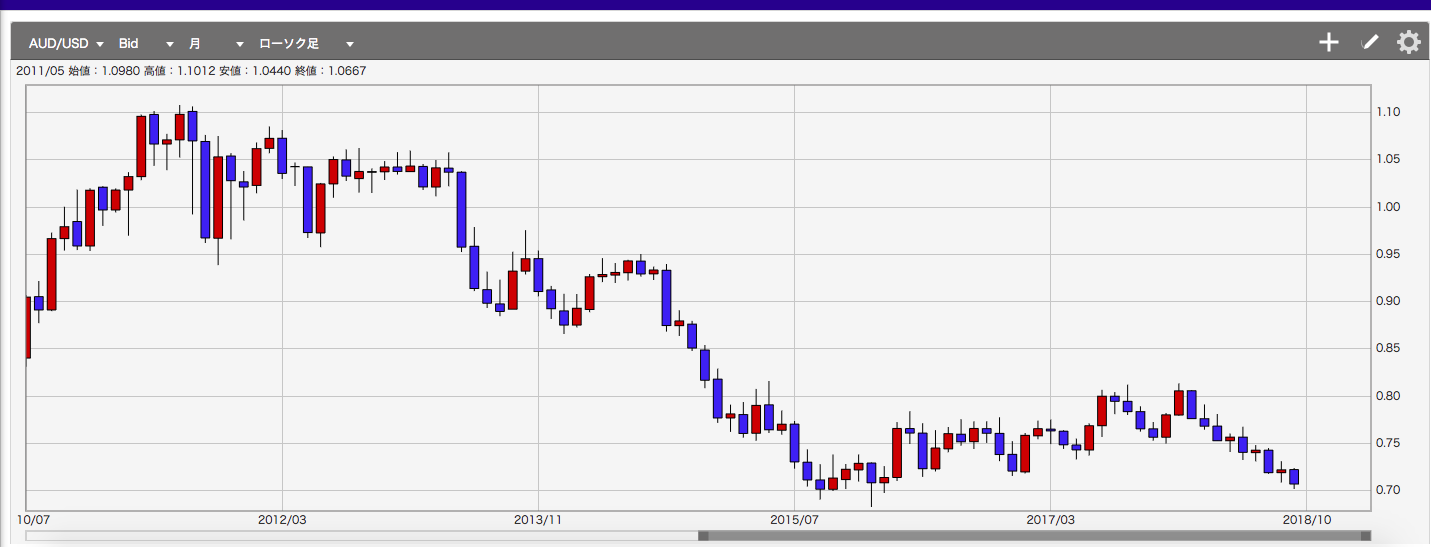
Task: Select the pencil drawing tool icon
Action: point(1370,42)
